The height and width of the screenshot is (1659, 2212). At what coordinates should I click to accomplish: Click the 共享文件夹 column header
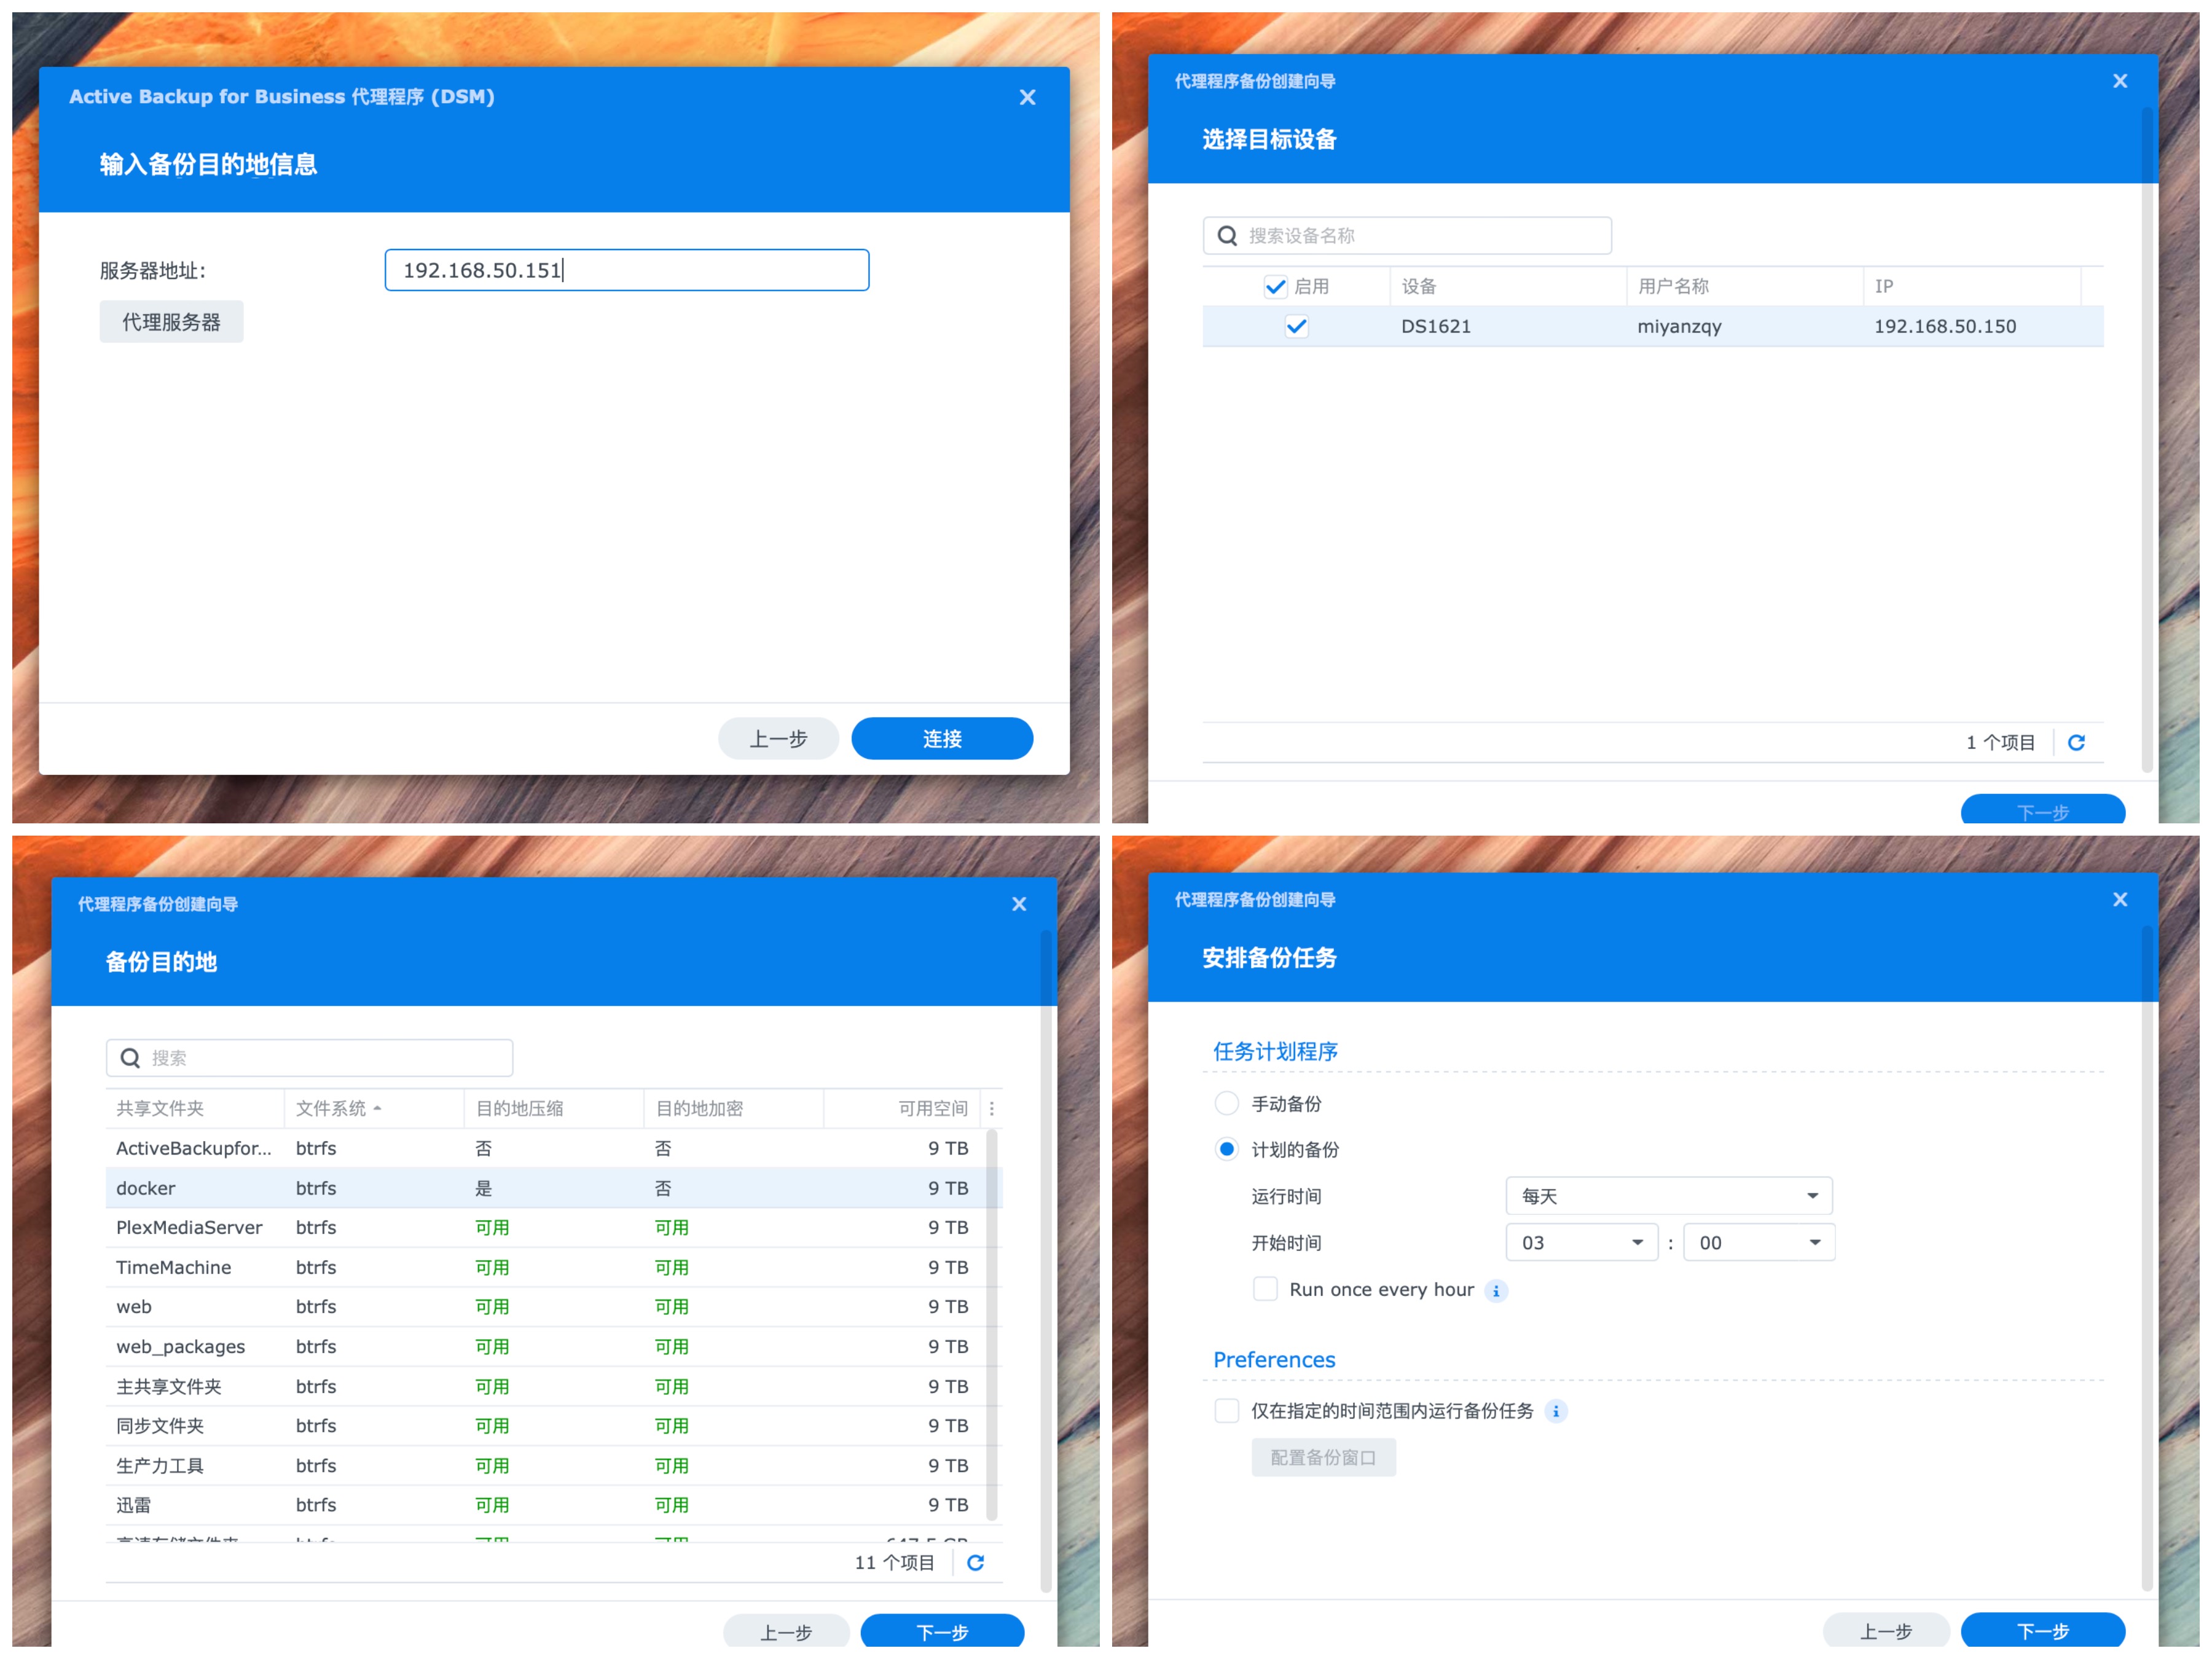[x=160, y=1108]
